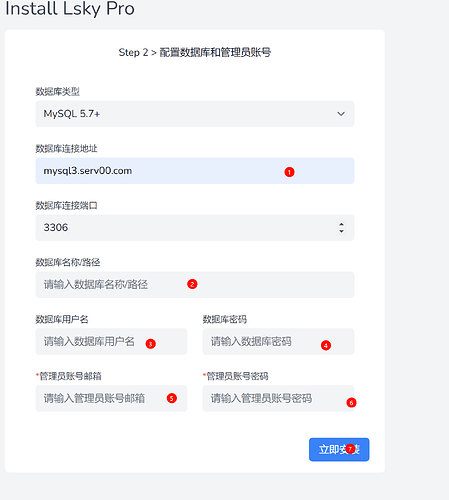Click the 数据库连接地址 label
This screenshot has height=500, width=449.
tap(66, 149)
